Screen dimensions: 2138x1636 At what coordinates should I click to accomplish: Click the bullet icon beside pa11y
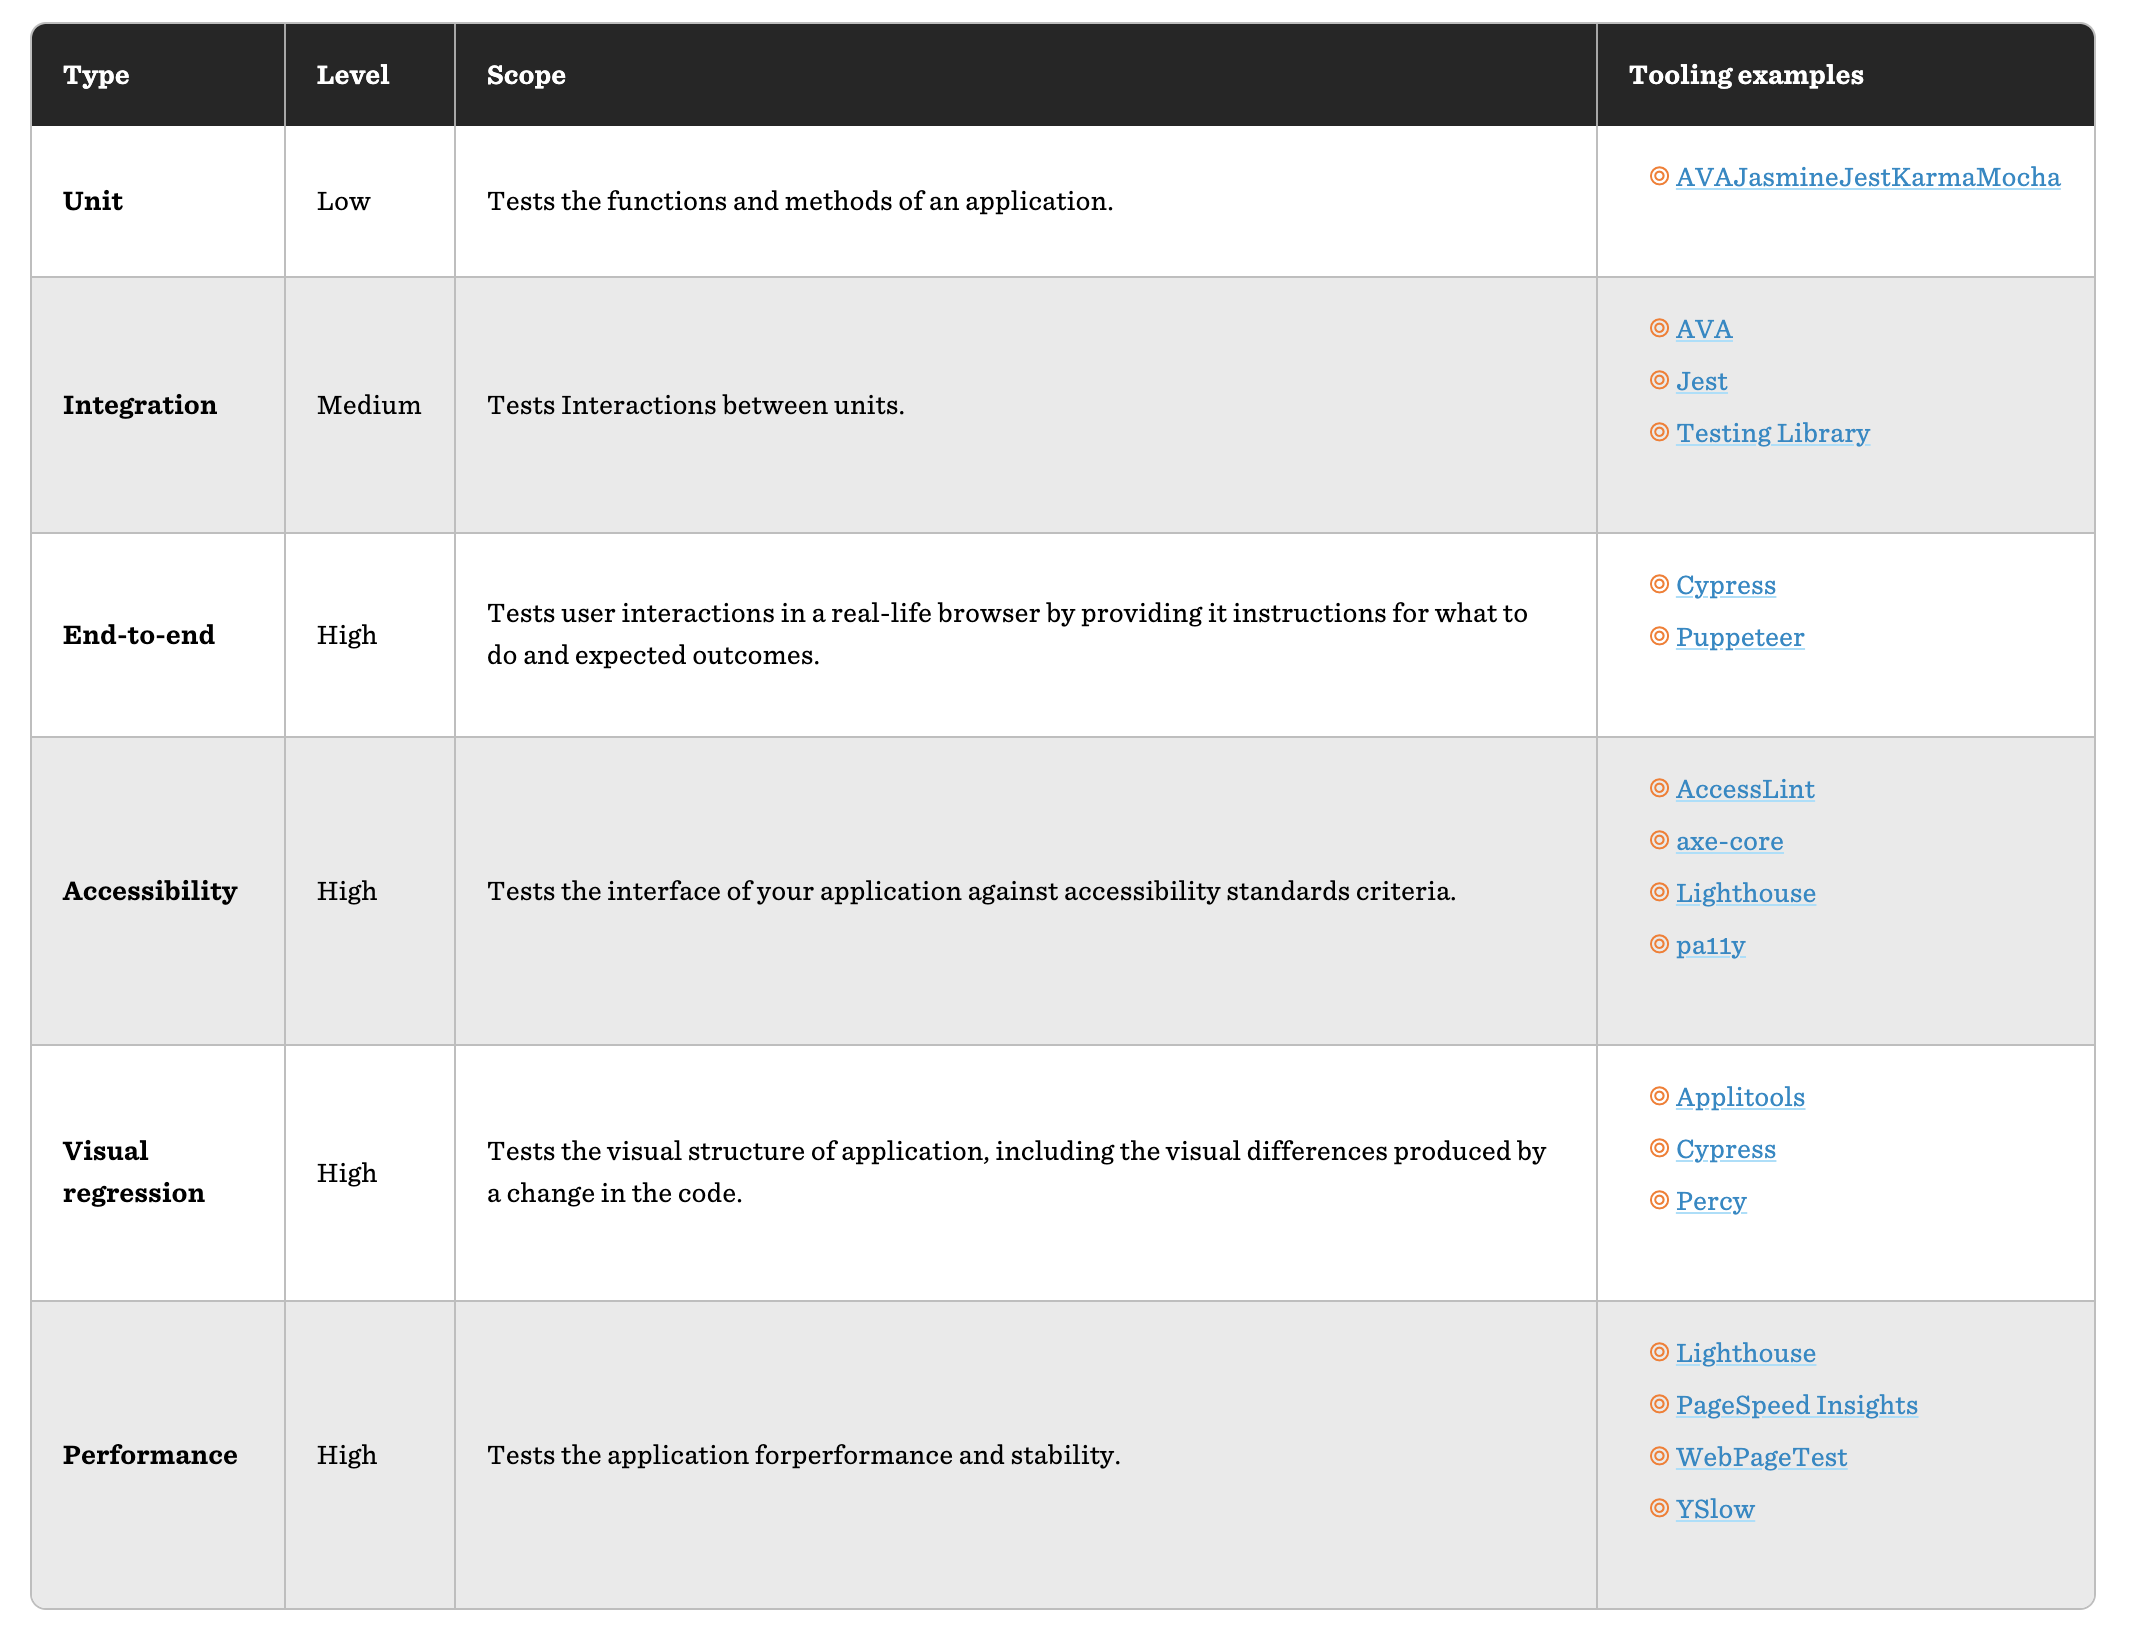[1659, 944]
